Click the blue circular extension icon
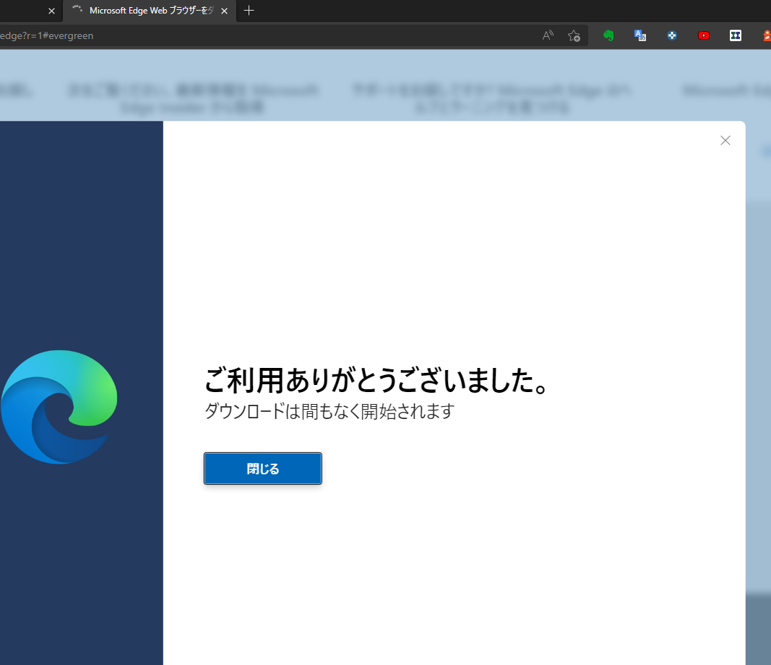 point(672,35)
